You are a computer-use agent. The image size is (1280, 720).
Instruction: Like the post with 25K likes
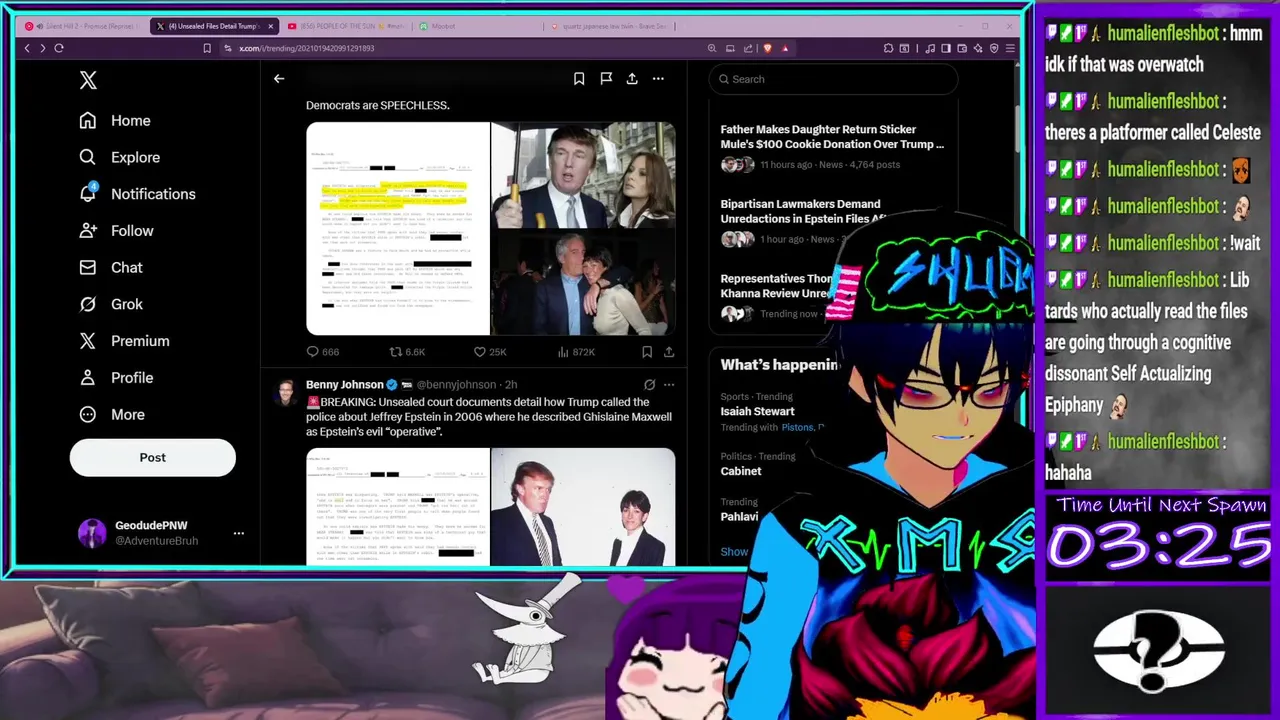[x=490, y=352]
